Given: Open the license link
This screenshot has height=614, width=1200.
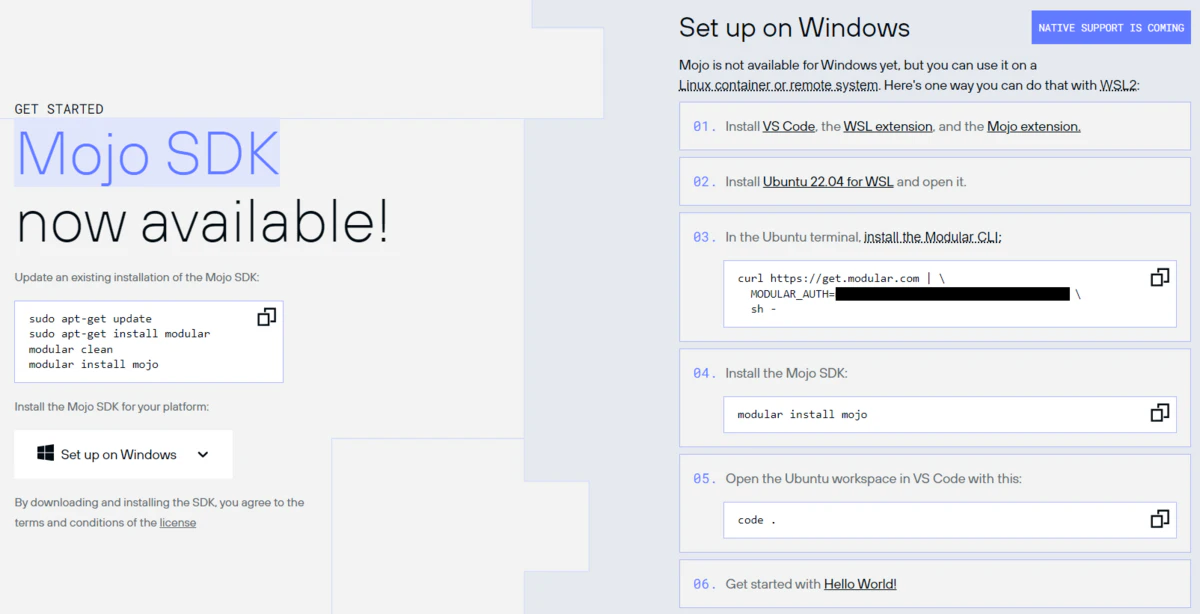Looking at the screenshot, I should coord(178,523).
